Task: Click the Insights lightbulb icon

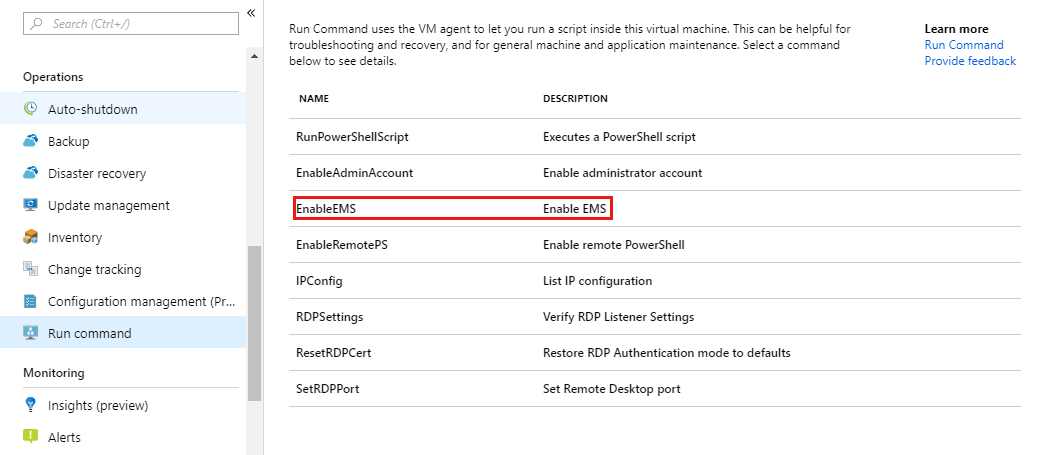Action: (x=30, y=405)
